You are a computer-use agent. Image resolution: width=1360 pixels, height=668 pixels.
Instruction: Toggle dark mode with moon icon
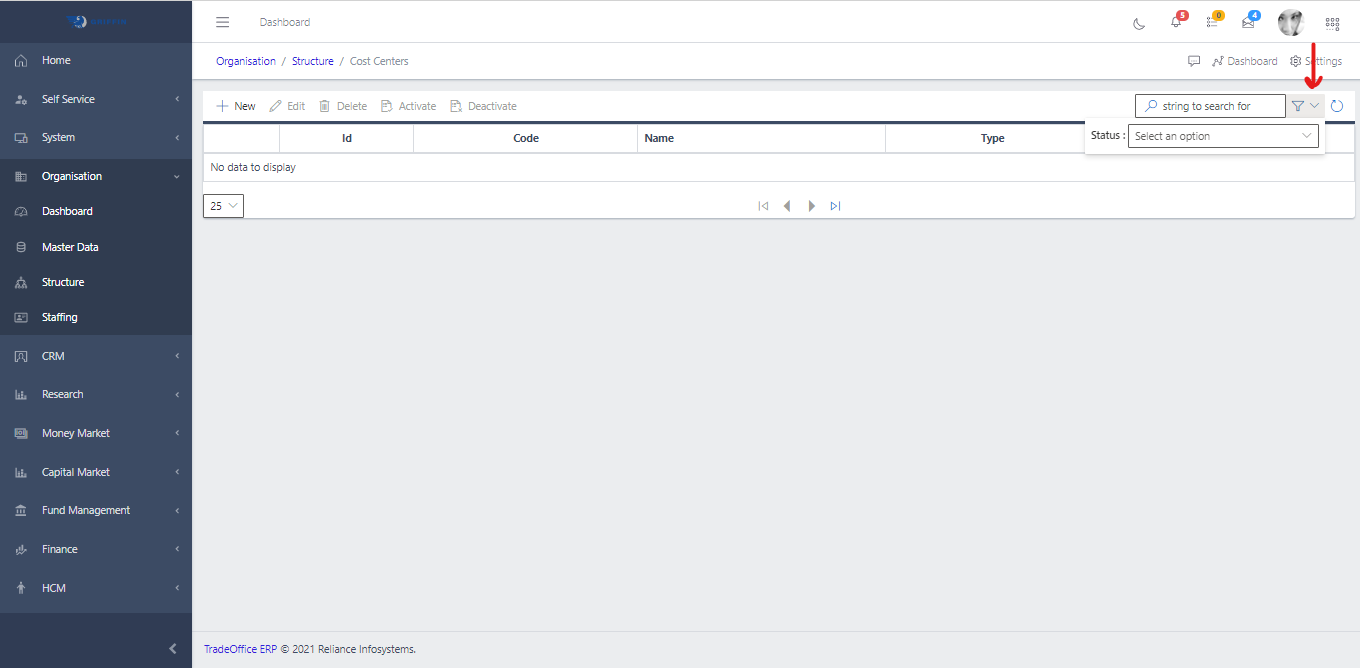point(1139,23)
